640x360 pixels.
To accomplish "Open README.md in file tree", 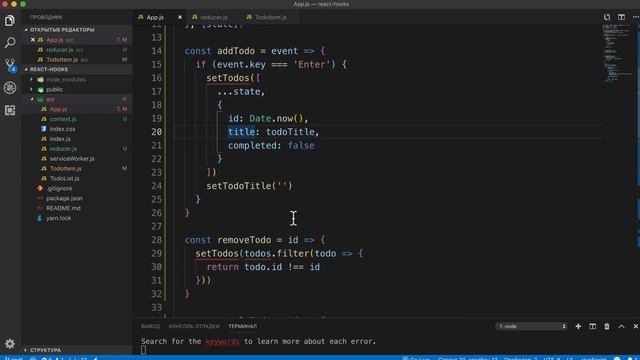I will [x=77, y=208].
